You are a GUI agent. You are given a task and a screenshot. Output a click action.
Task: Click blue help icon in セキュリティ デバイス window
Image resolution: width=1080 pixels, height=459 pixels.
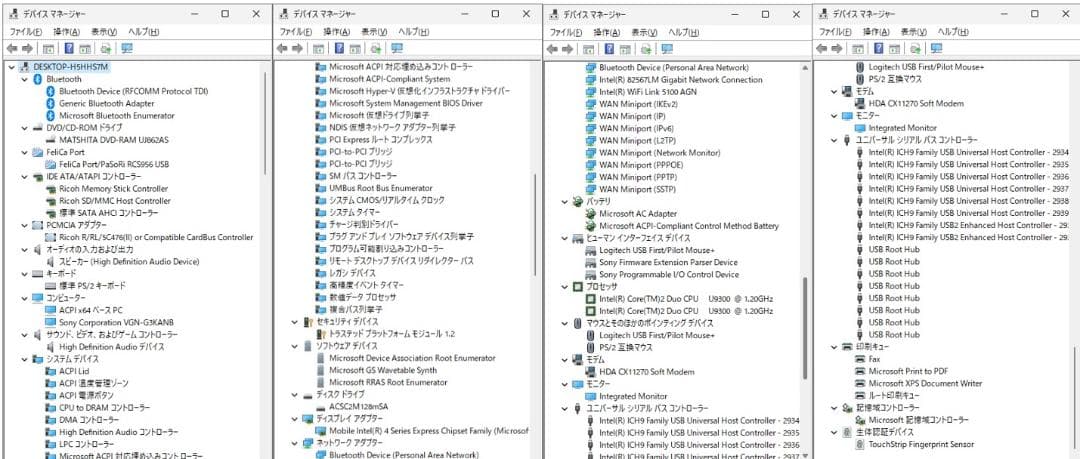tap(339, 48)
